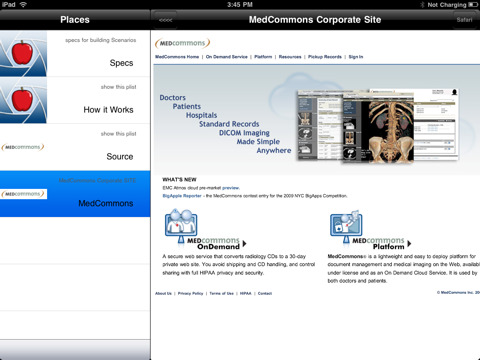Click the Sign In link
The height and width of the screenshot is (360, 480).
point(356,57)
